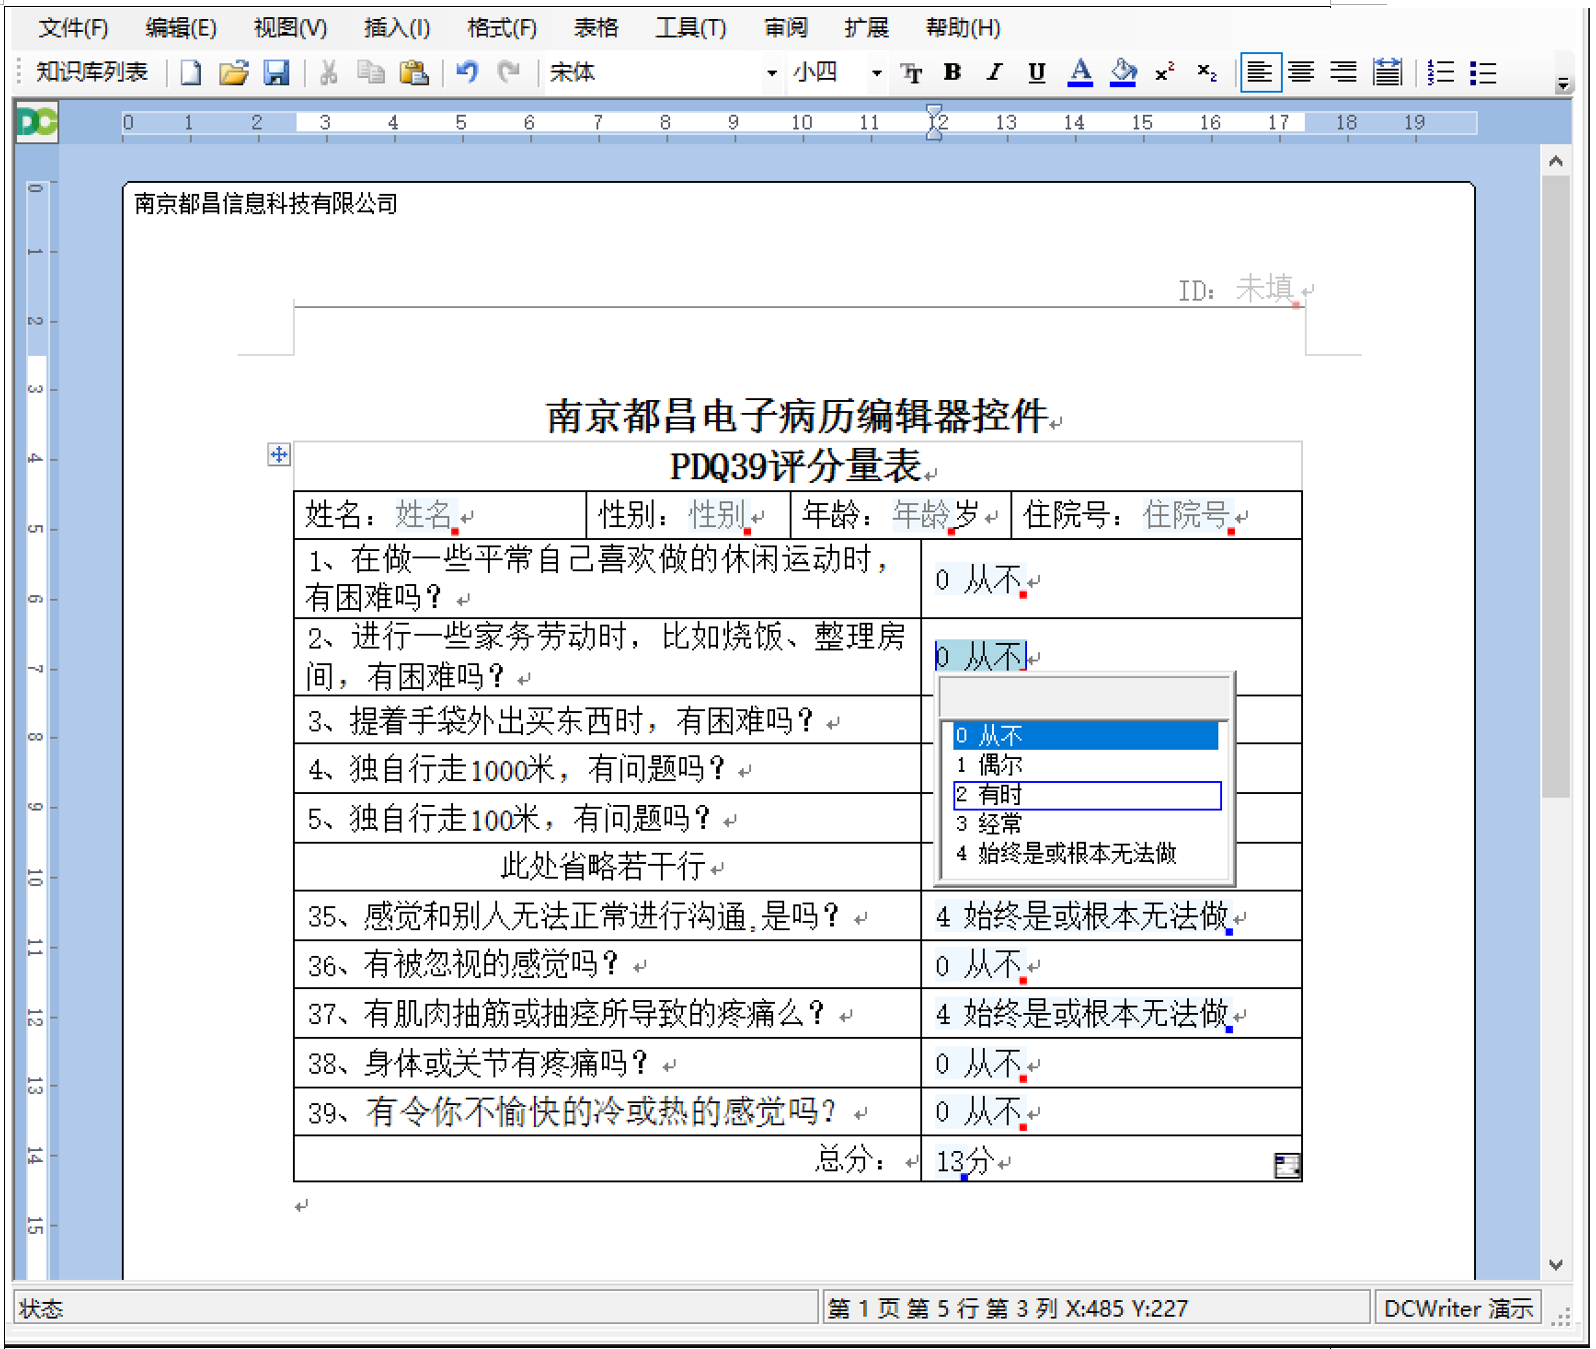The width and height of the screenshot is (1596, 1349).
Task: Insert numbered list
Action: pyautogui.click(x=1441, y=73)
